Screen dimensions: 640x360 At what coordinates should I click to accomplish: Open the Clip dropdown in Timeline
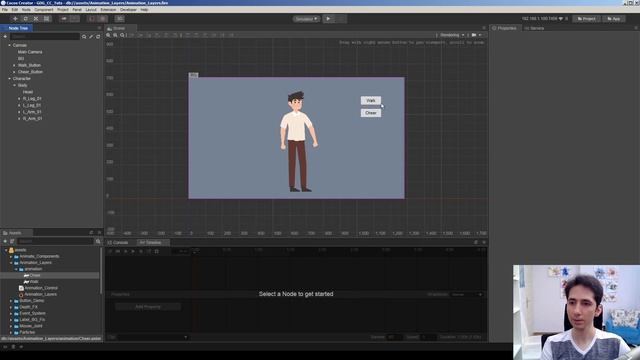(x=153, y=337)
